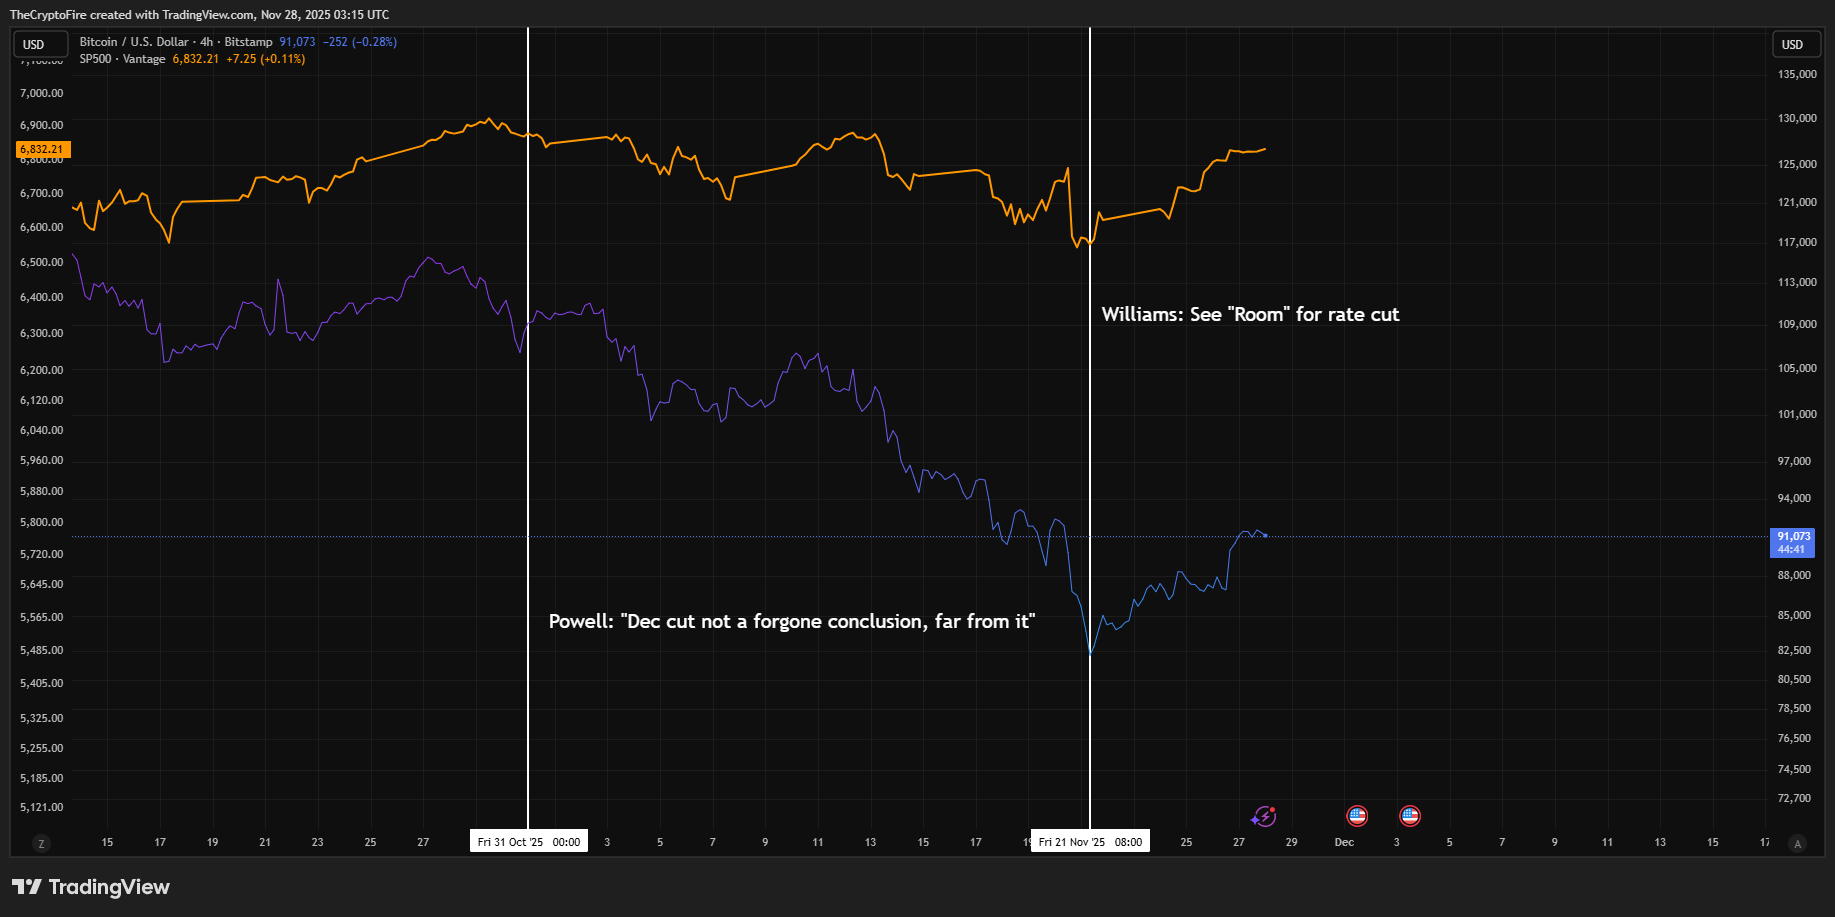This screenshot has width=1835, height=917.
Task: Select the Williams rate cut annotation text
Action: [1250, 314]
